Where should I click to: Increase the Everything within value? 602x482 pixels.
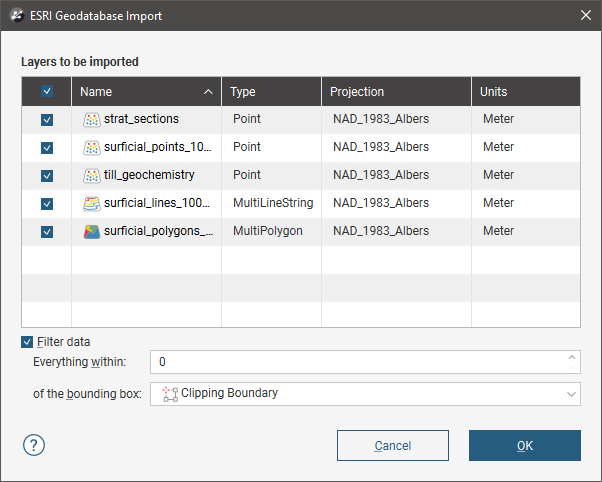coord(571,357)
